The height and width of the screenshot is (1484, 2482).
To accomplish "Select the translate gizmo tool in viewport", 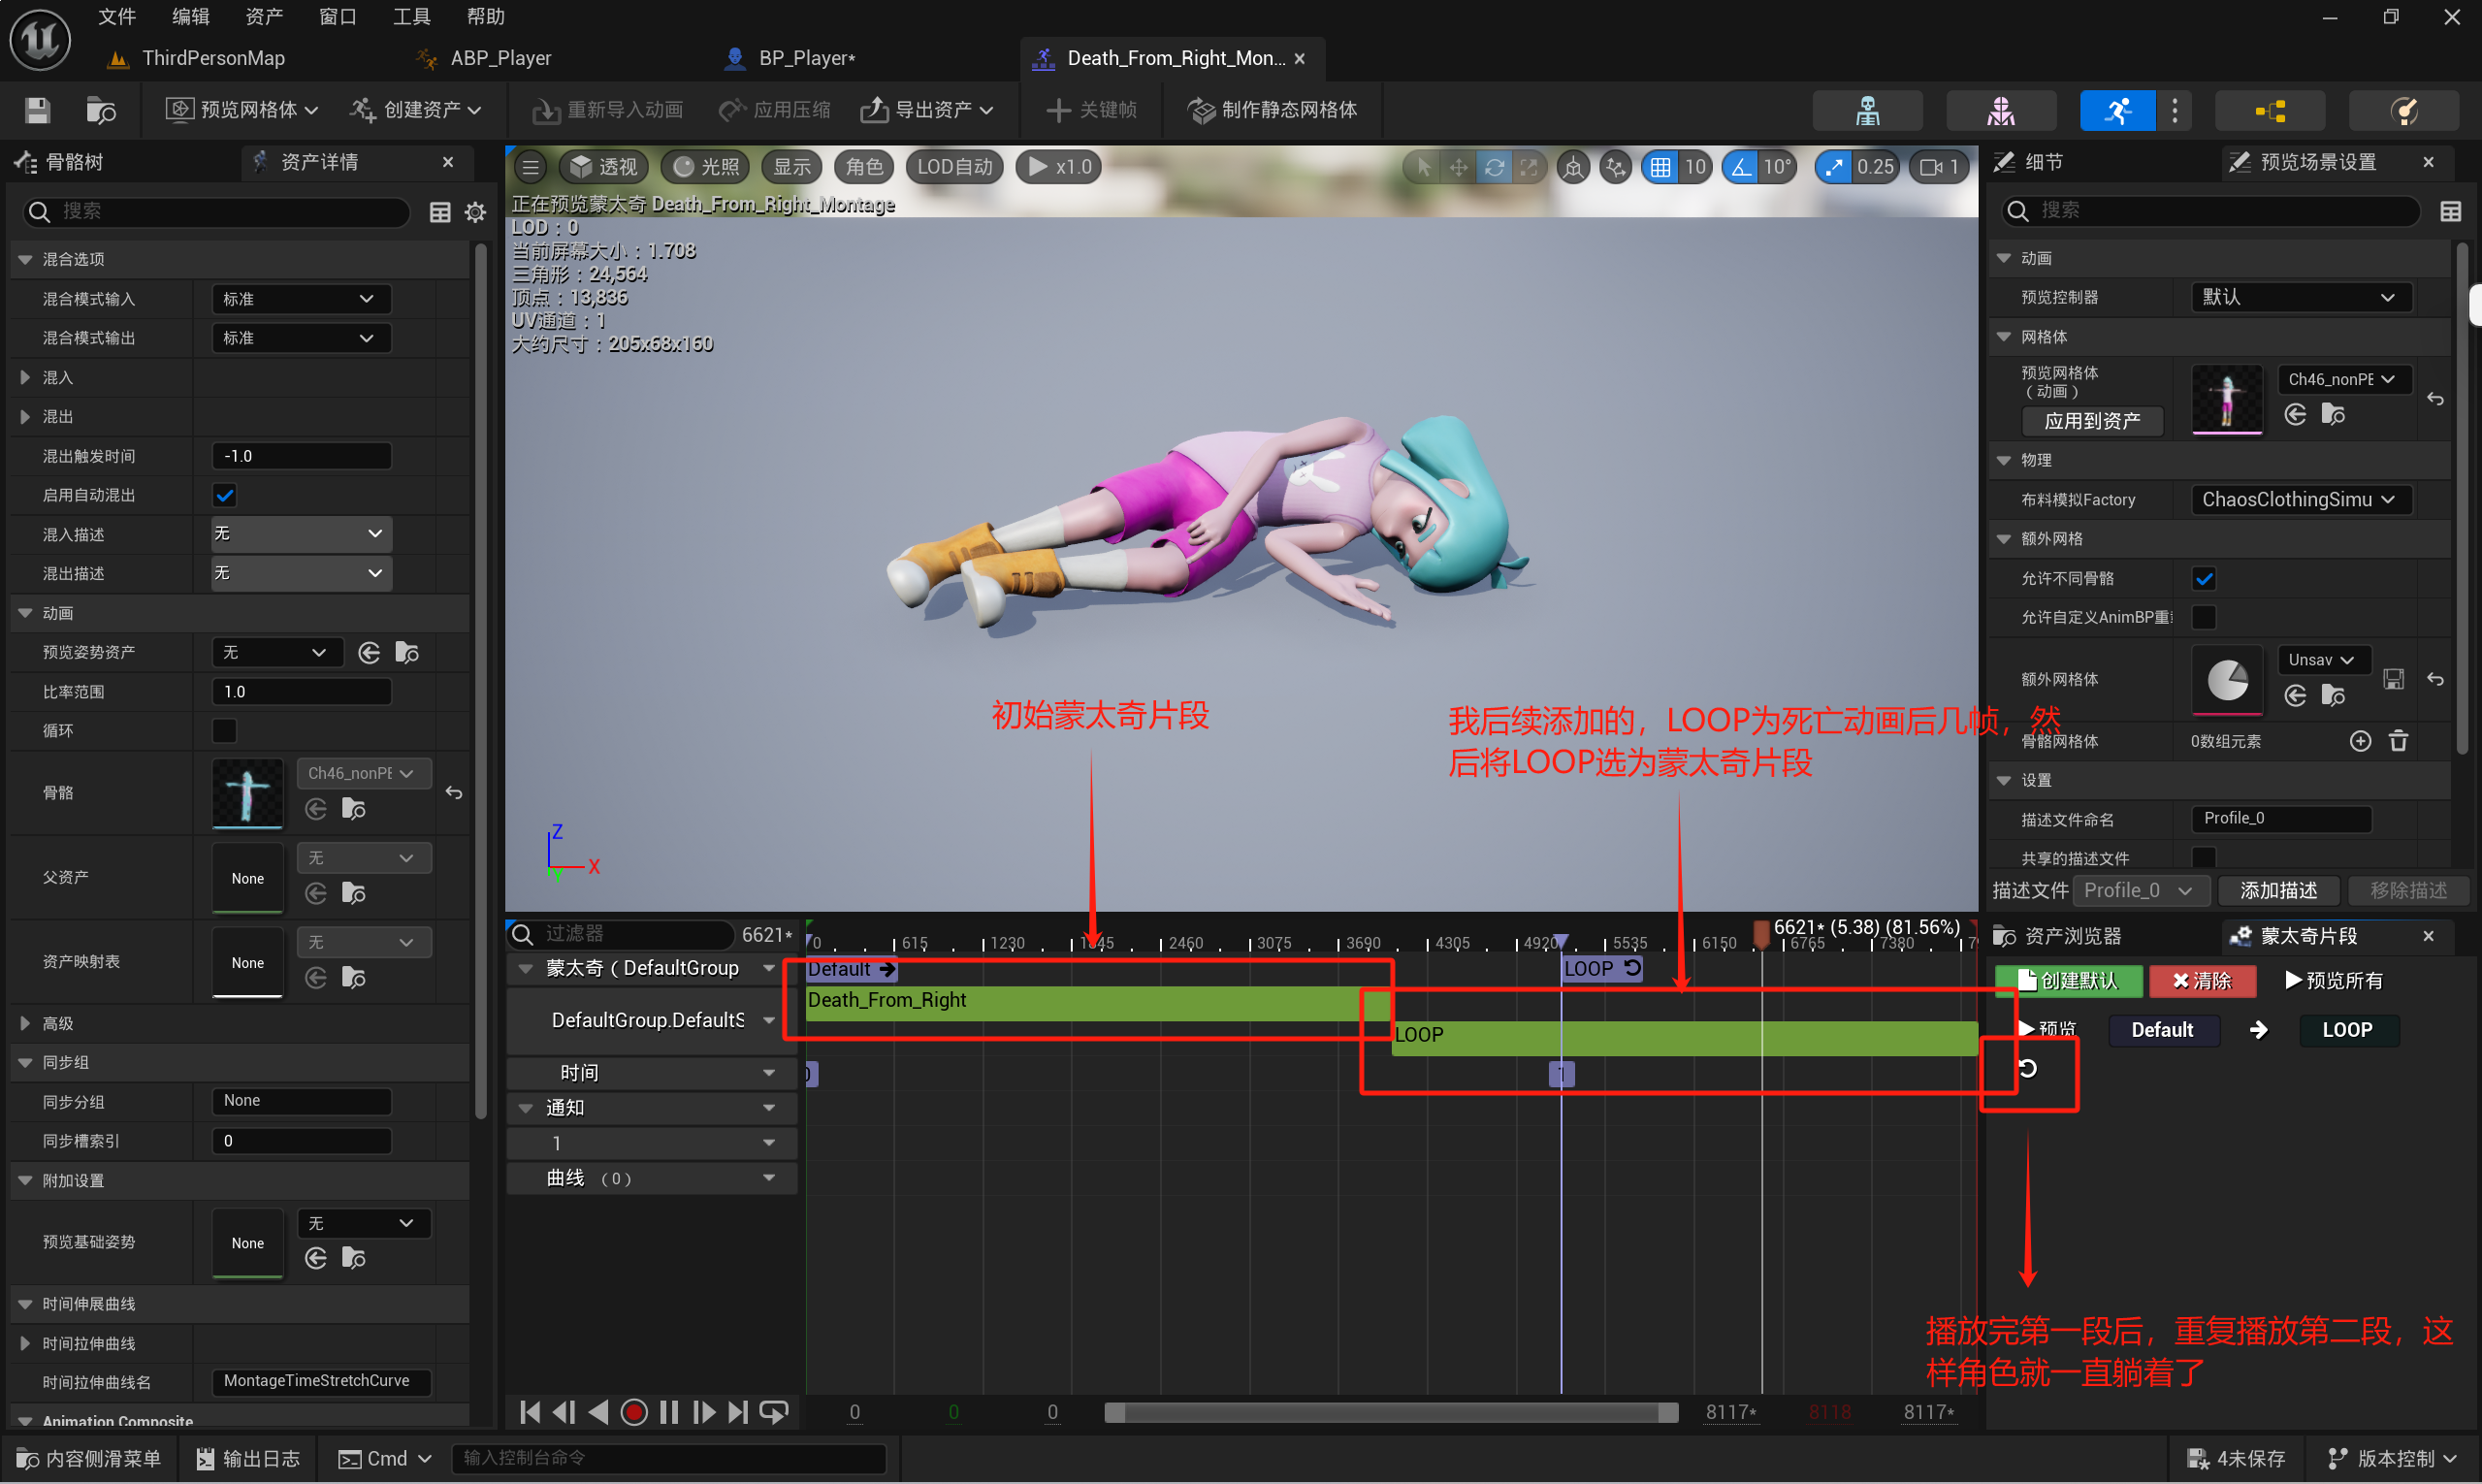I will coord(1458,167).
